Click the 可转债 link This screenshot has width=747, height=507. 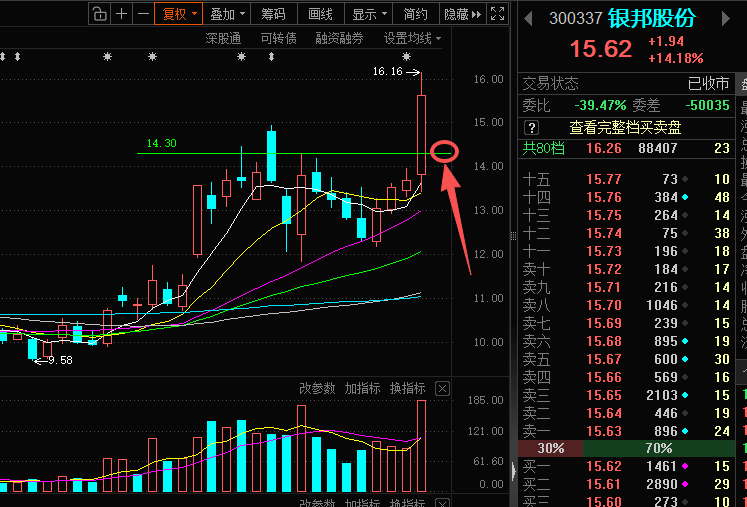pyautogui.click(x=279, y=38)
